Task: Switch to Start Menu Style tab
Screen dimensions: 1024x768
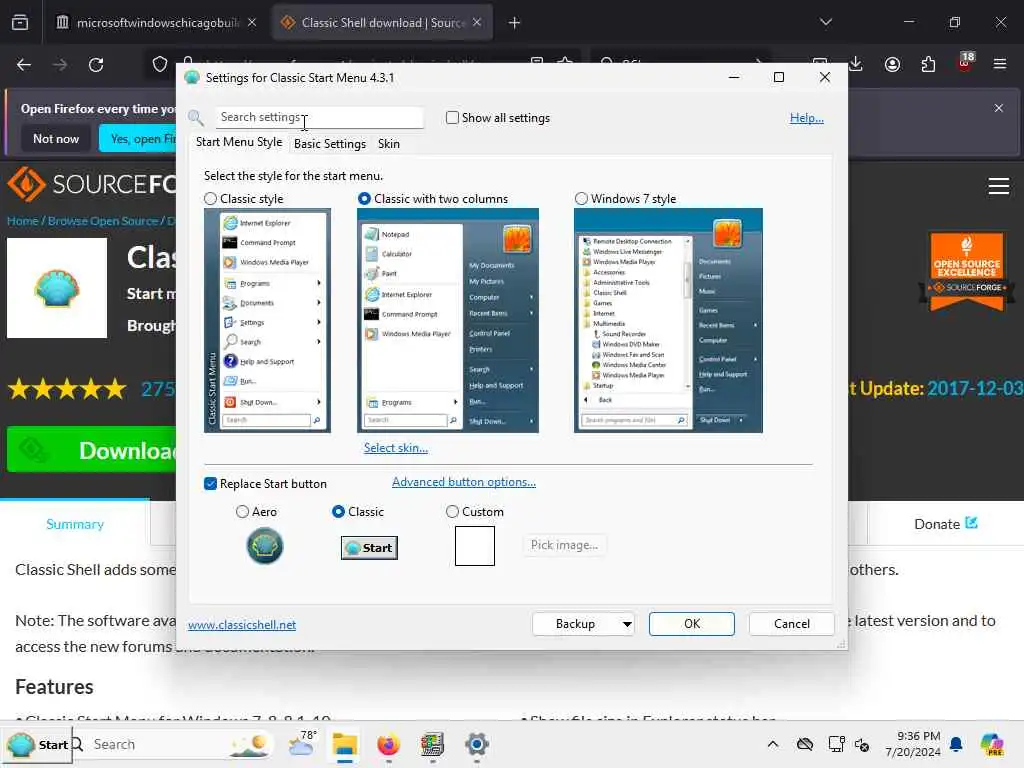Action: [239, 142]
